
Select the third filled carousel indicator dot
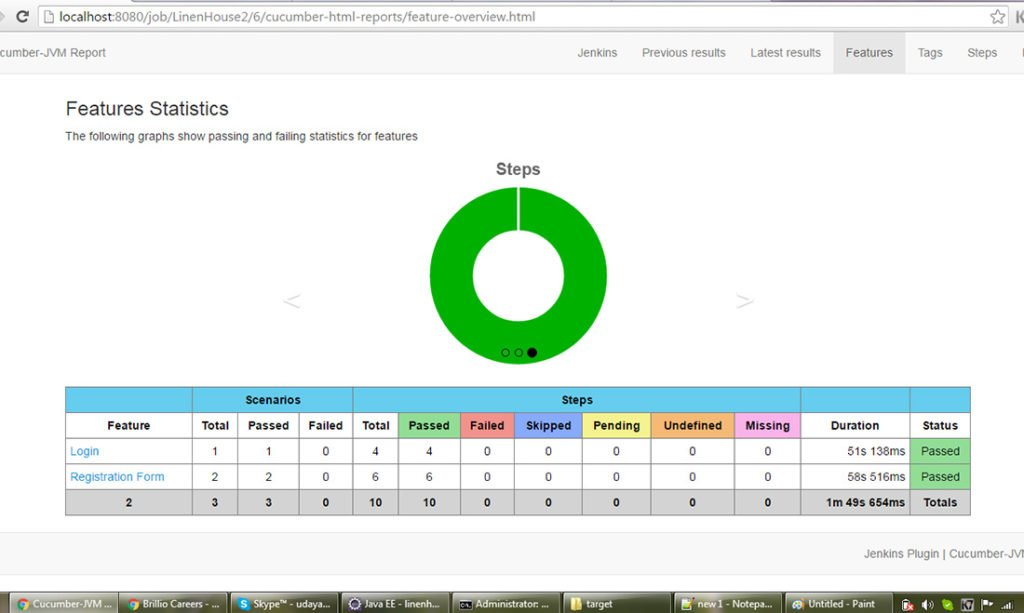point(532,353)
